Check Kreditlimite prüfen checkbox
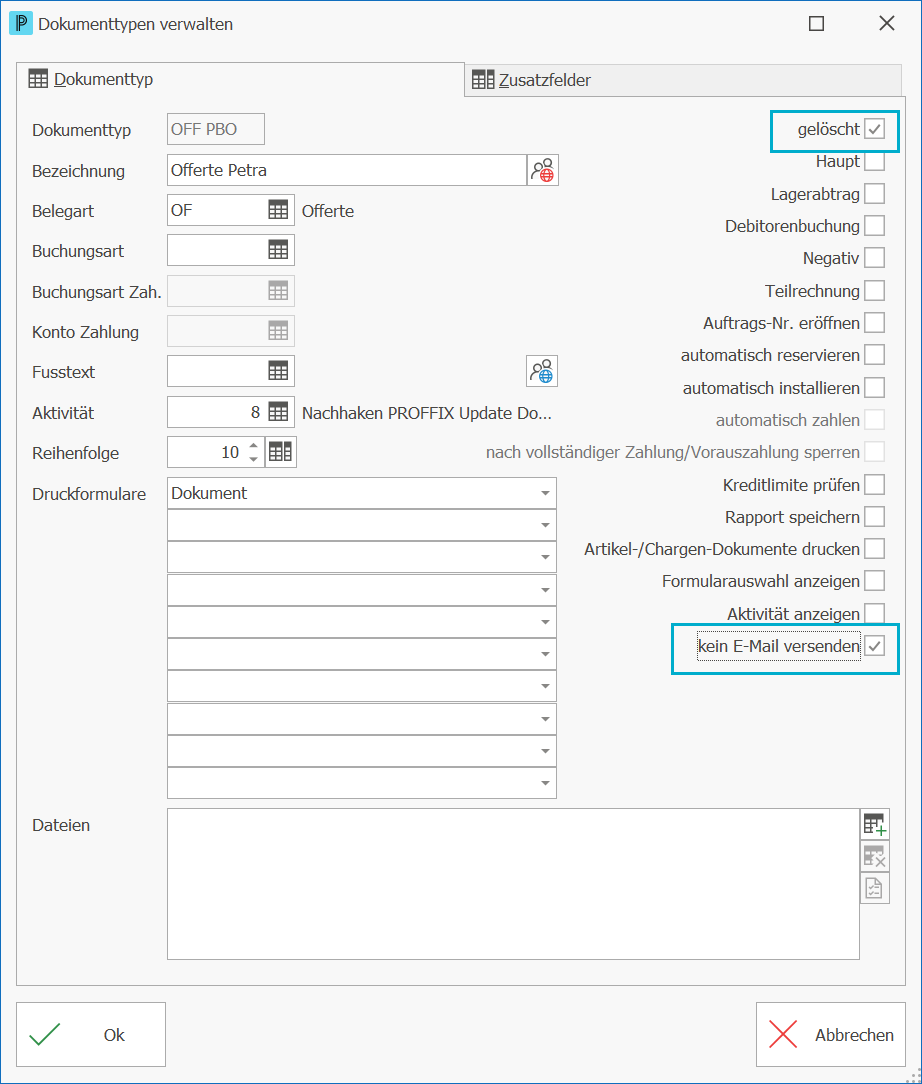 click(x=874, y=485)
